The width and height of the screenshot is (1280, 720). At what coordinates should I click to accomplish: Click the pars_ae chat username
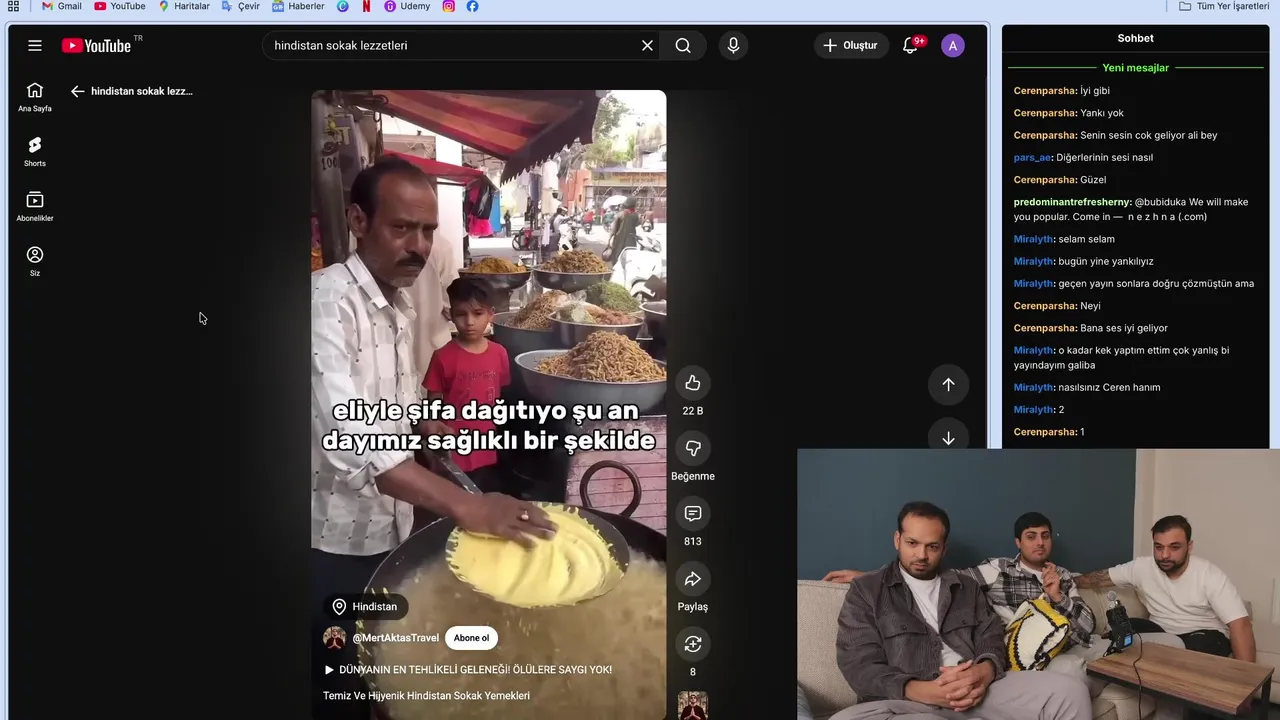tap(1033, 157)
